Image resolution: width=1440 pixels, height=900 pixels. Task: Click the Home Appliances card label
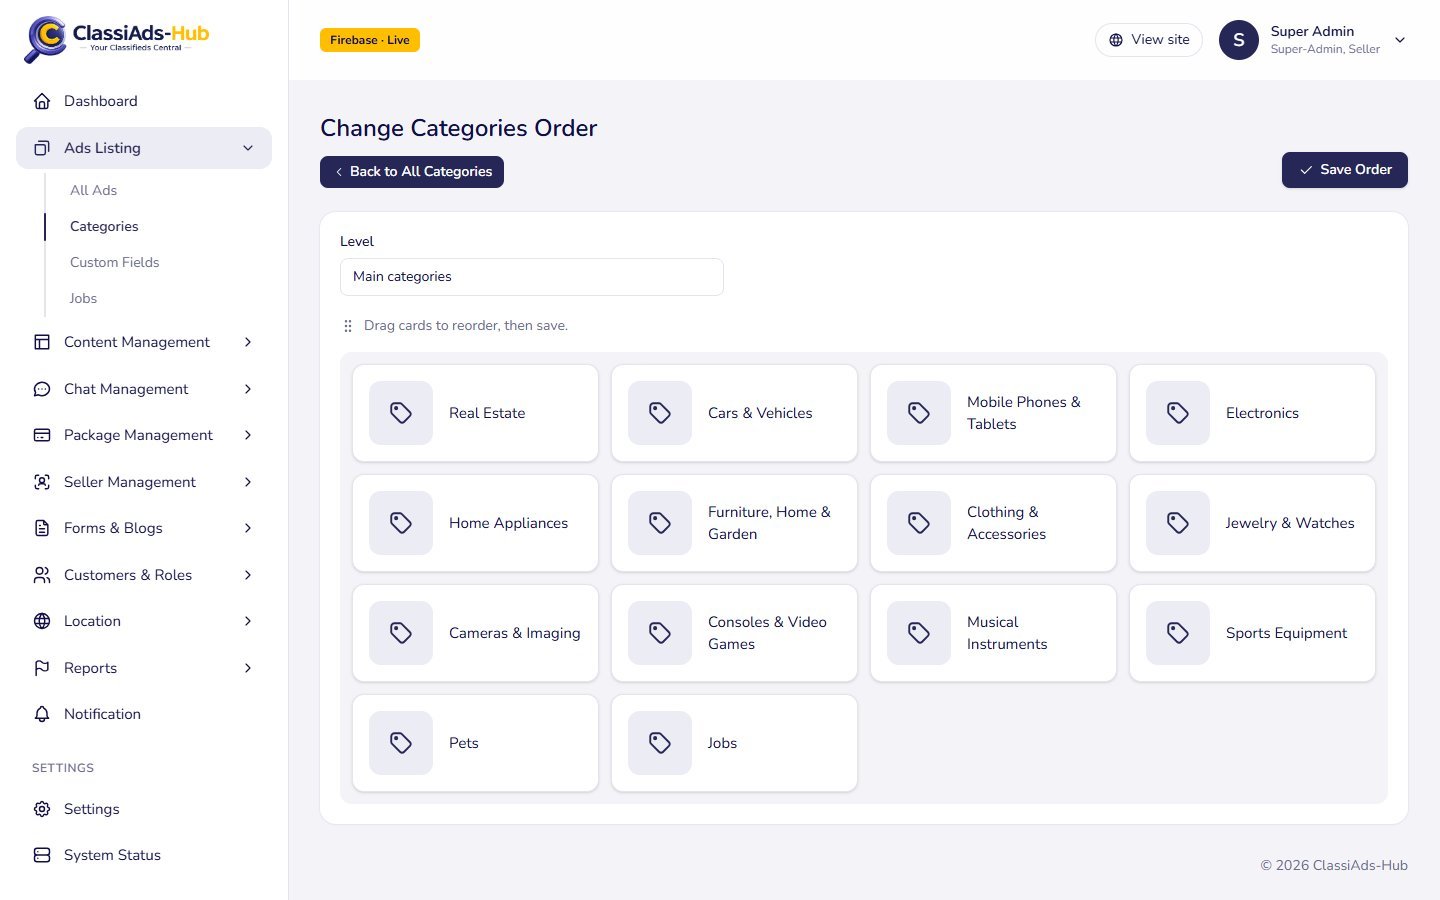tap(508, 523)
